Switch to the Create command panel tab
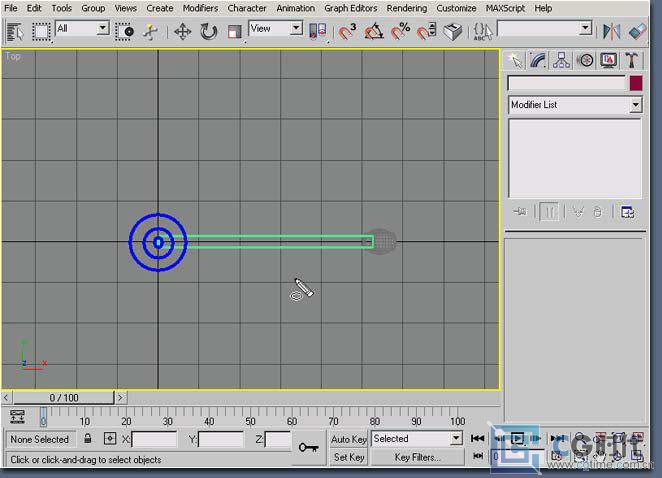662x478 pixels. (515, 60)
